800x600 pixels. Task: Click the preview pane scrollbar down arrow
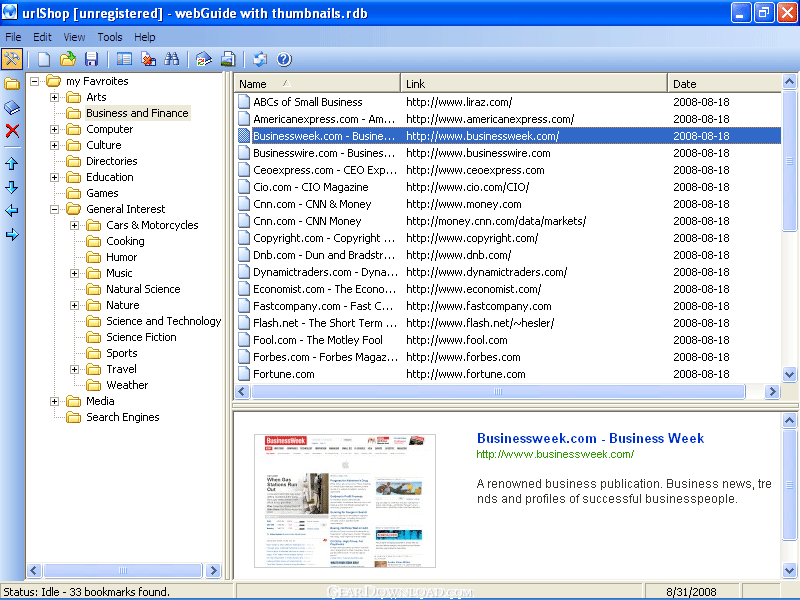789,570
